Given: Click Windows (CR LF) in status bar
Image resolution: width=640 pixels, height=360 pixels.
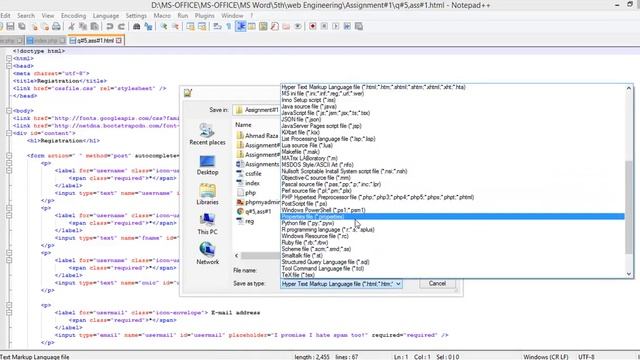Looking at the screenshot, I should tap(545, 357).
